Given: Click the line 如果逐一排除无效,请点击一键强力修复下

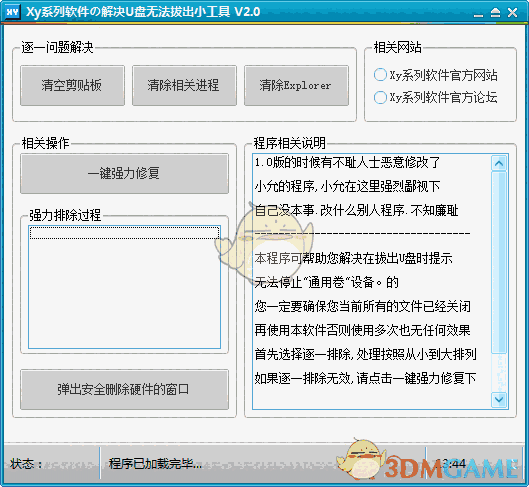Looking at the screenshot, I should 365,378.
